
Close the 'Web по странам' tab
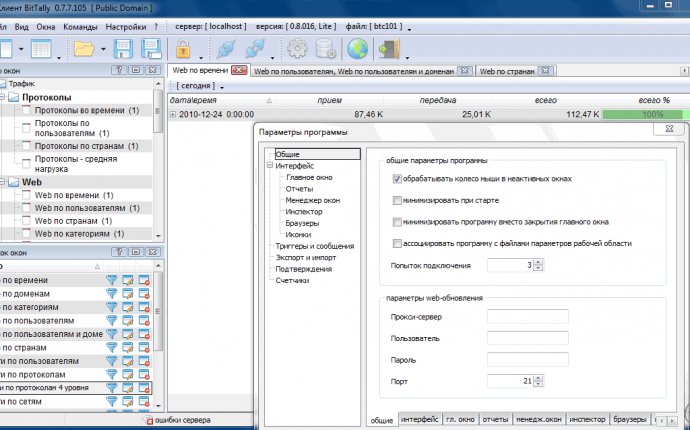click(x=545, y=70)
